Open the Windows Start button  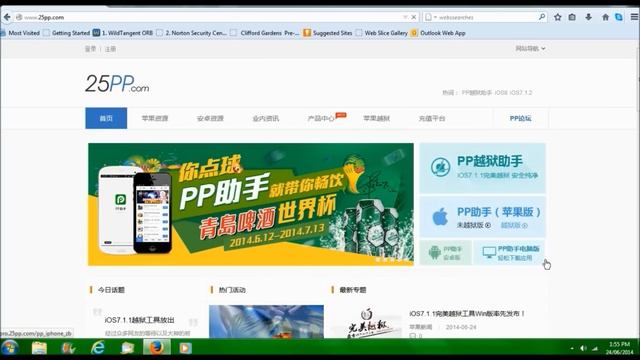pos(10,348)
